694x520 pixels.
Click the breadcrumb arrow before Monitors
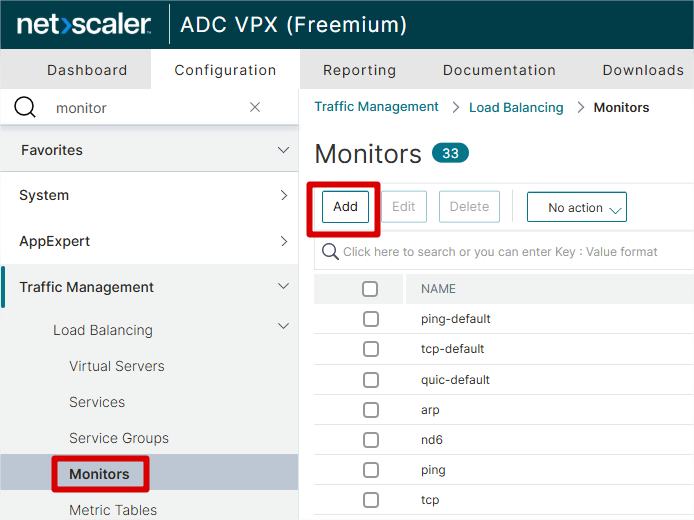pyautogui.click(x=581, y=107)
